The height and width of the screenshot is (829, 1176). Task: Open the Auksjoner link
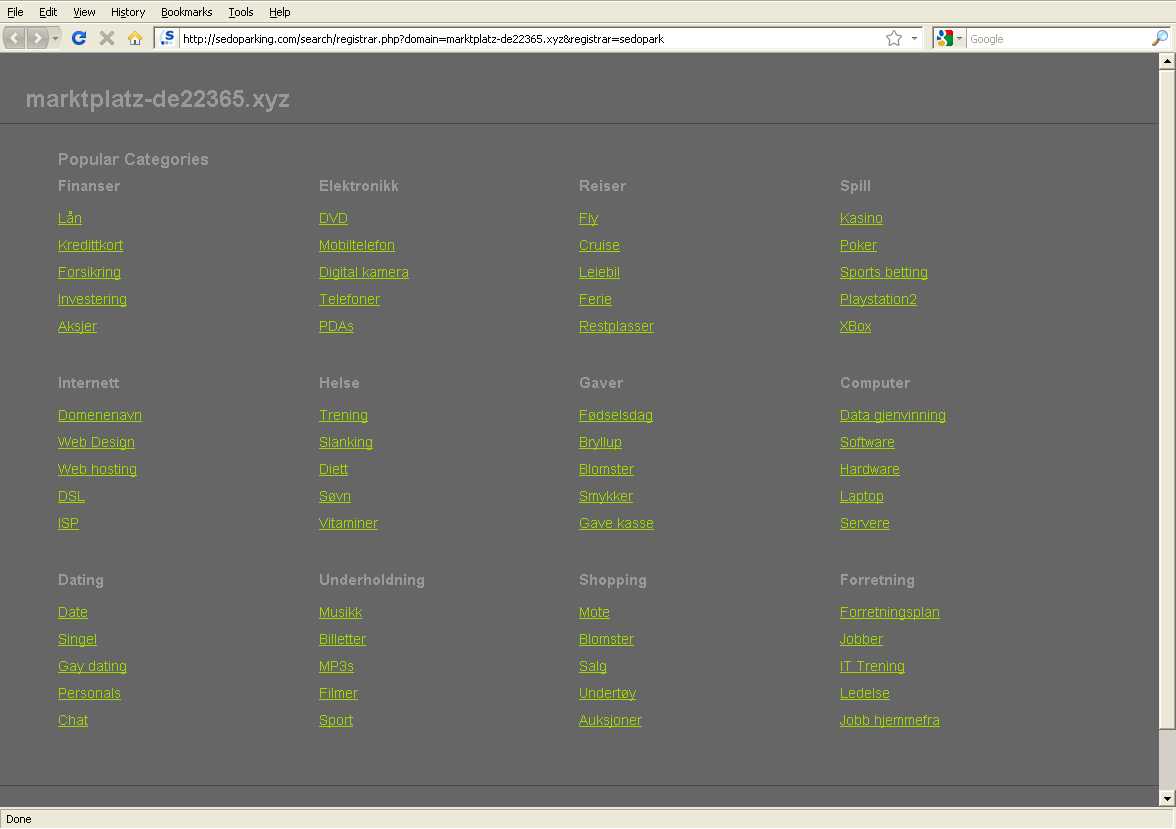610,720
